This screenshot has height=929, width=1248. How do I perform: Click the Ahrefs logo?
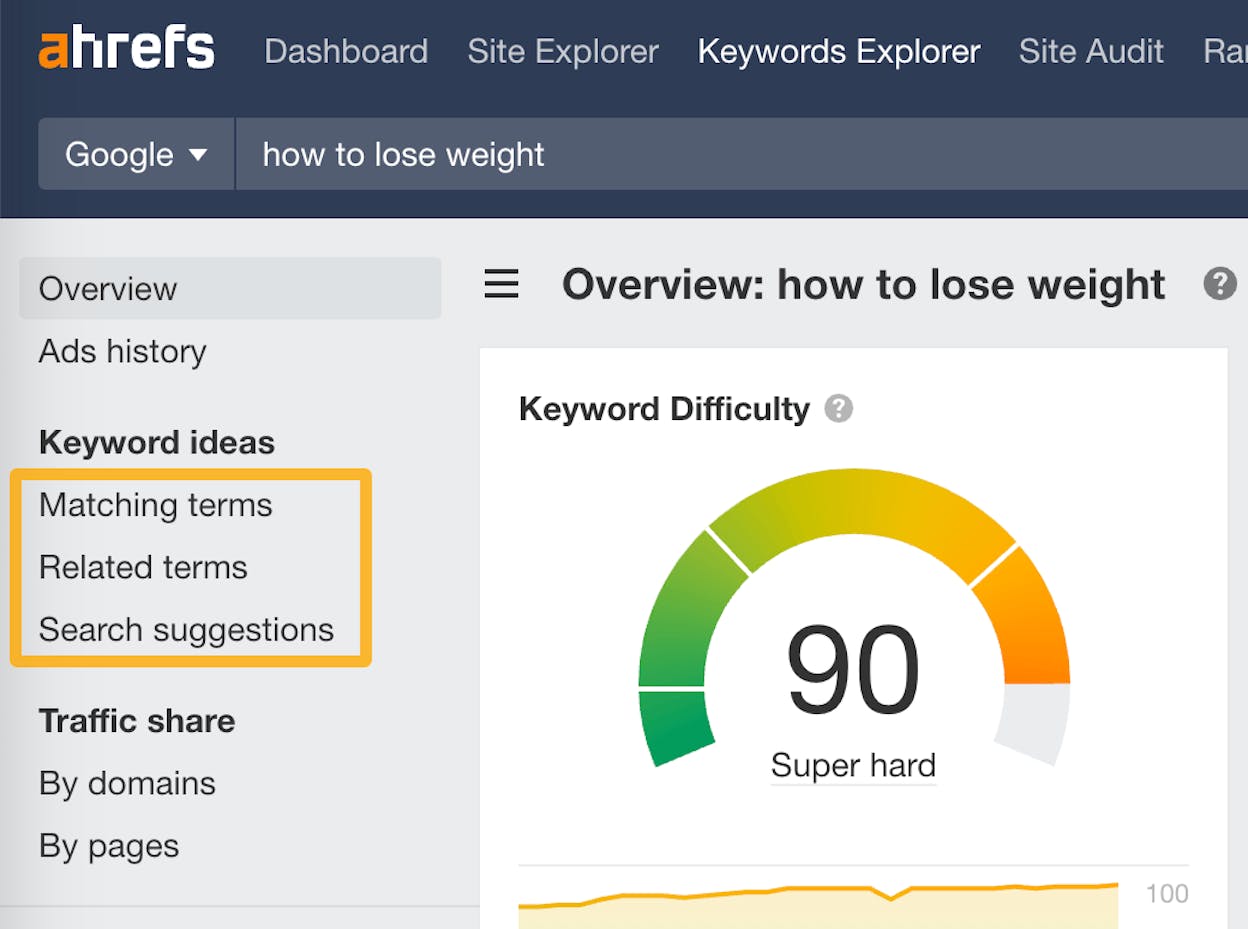tap(126, 50)
